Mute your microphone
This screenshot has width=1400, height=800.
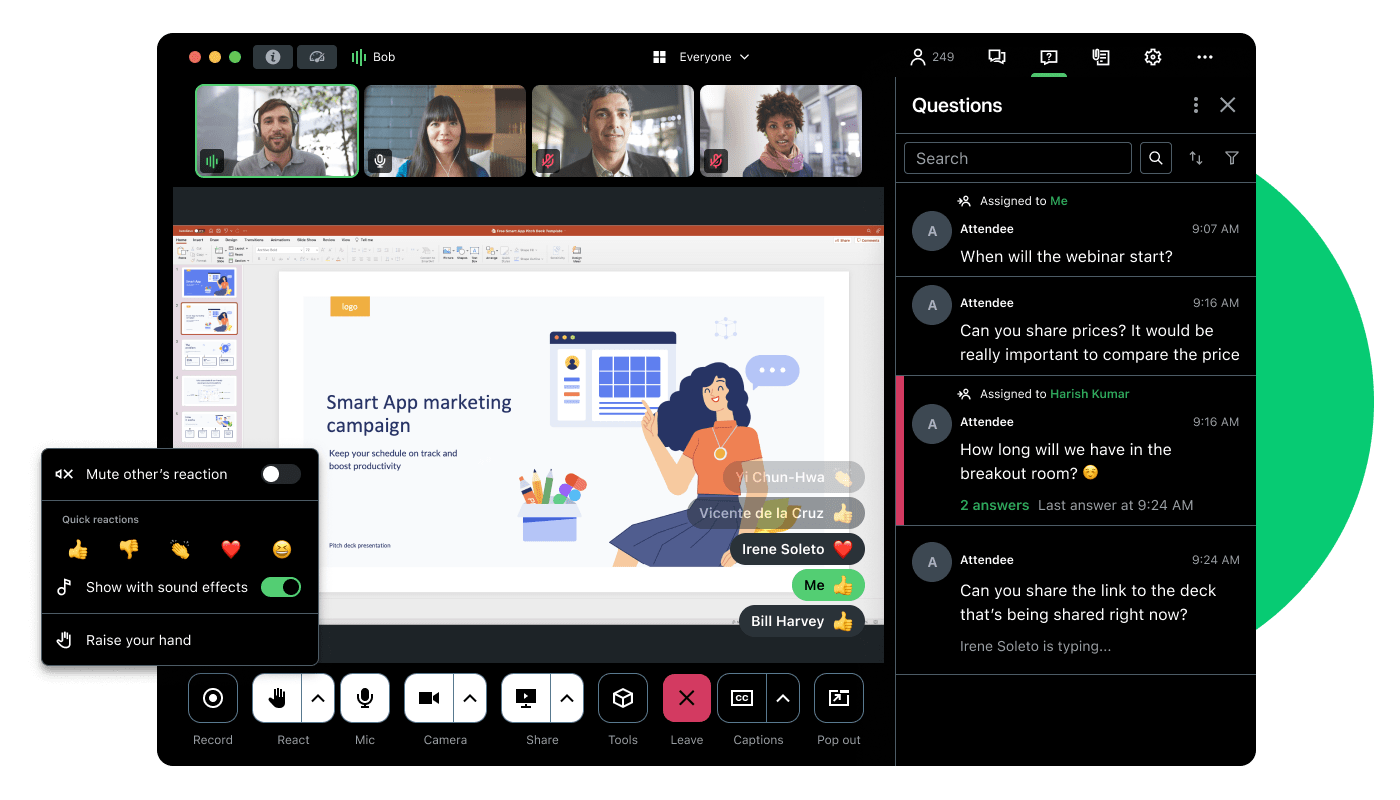click(364, 698)
